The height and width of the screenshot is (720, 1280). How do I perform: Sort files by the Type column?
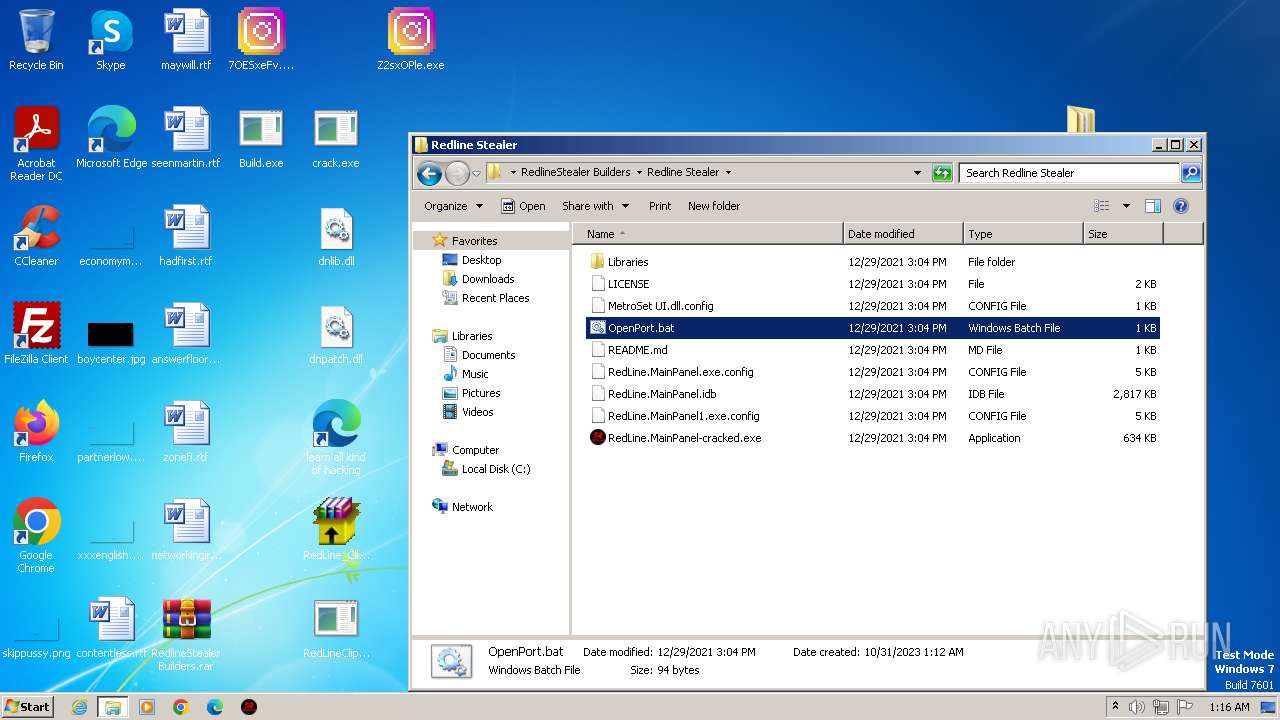tap(1023, 234)
